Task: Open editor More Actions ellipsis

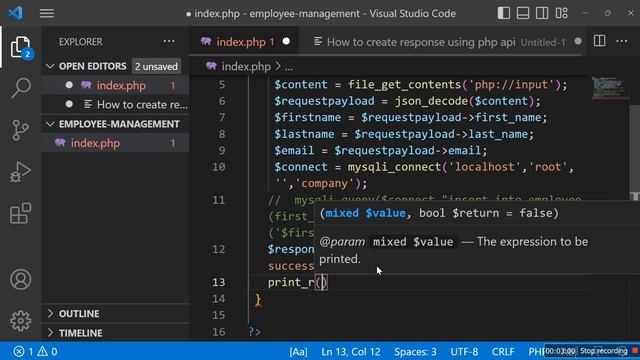Action: (x=622, y=41)
